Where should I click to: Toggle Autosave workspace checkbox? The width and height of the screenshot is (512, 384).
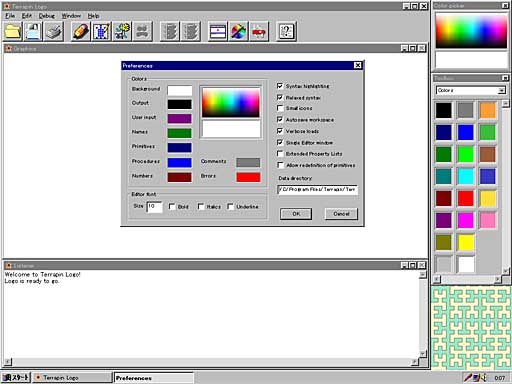pyautogui.click(x=280, y=119)
